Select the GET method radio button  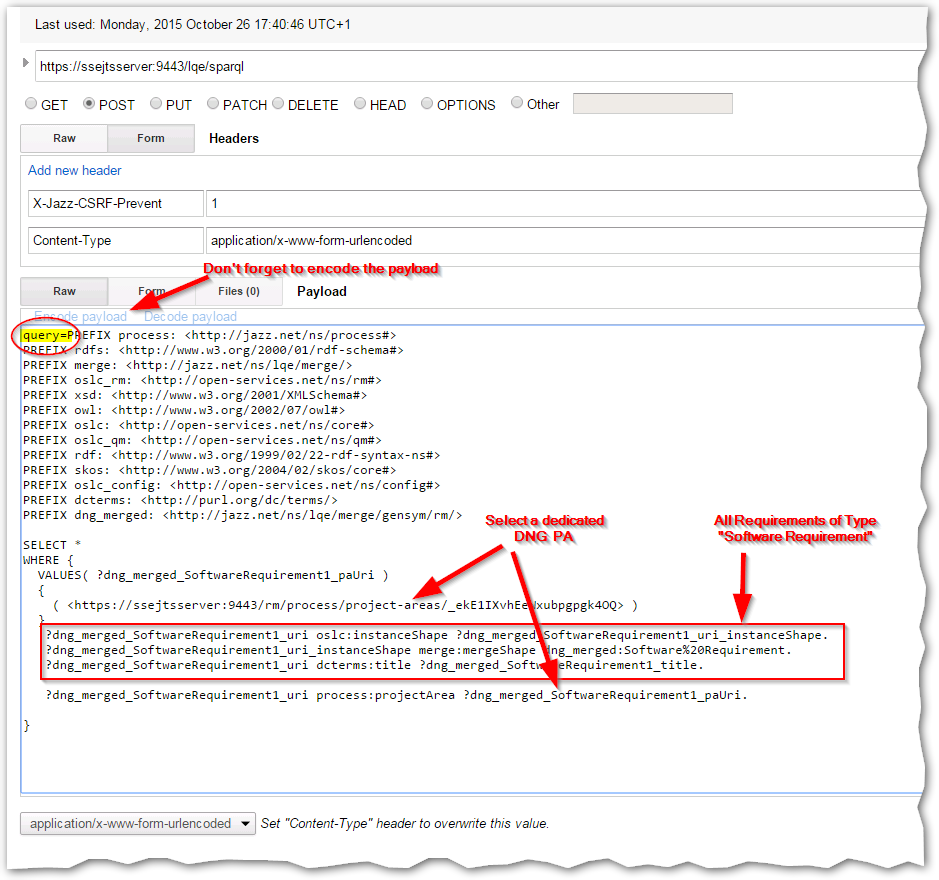[31, 104]
